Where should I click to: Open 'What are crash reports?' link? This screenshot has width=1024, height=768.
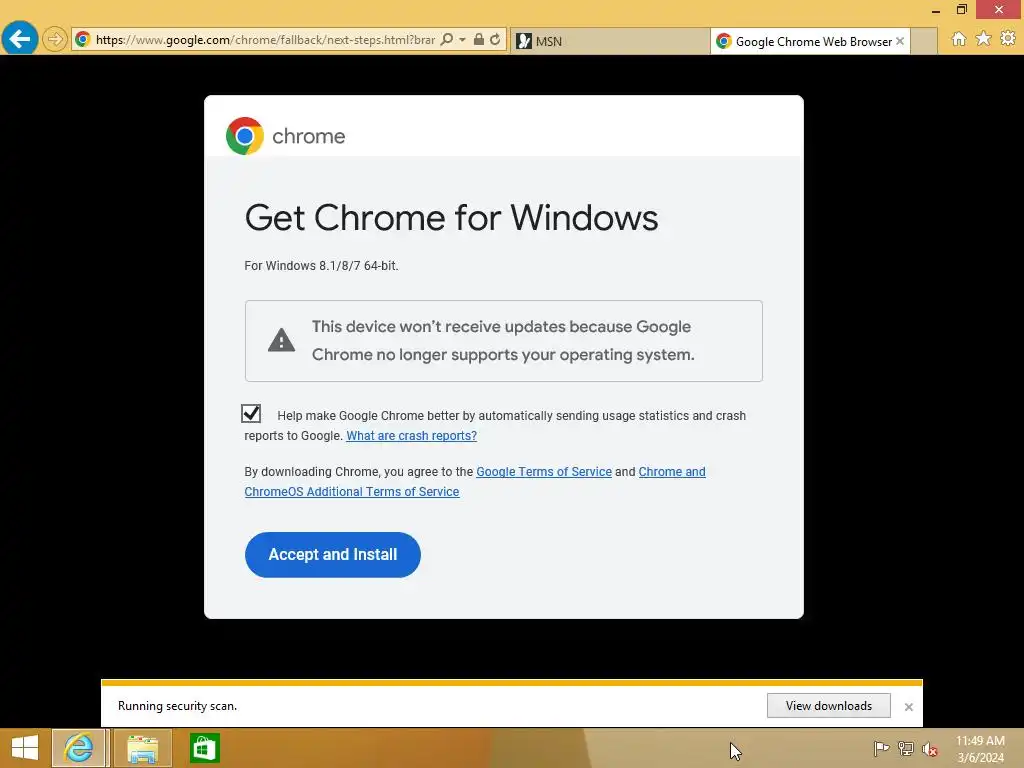point(411,436)
